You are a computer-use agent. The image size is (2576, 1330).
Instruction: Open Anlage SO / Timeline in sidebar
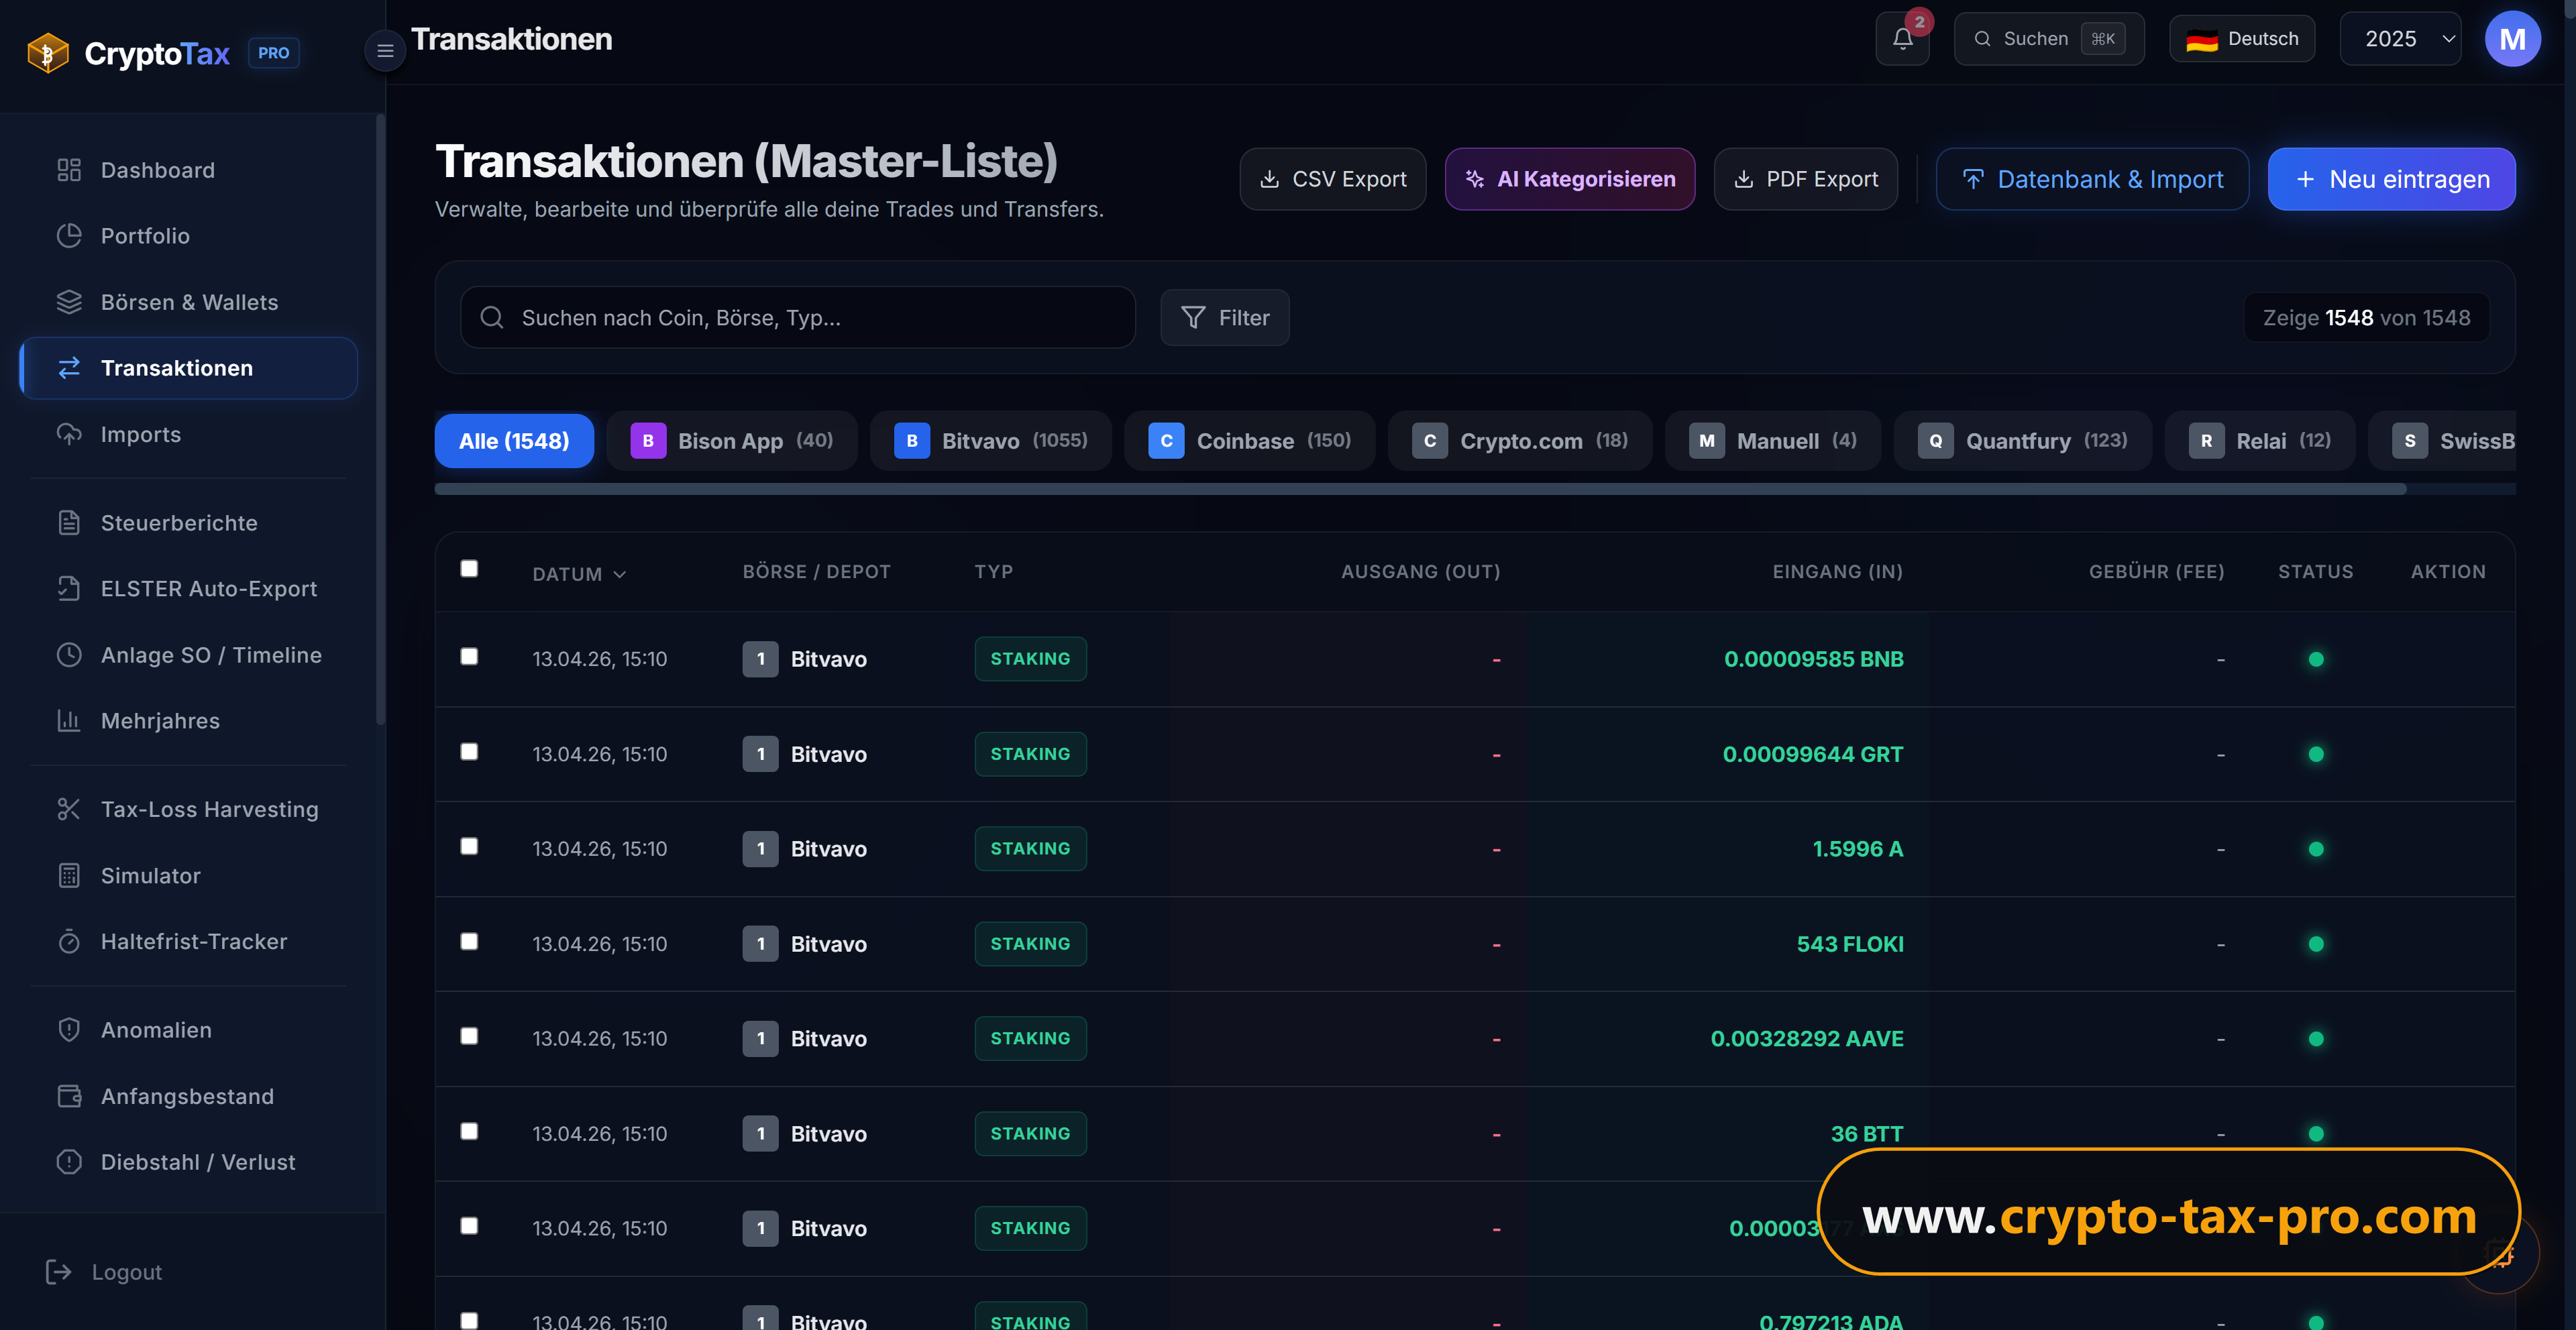click(x=188, y=655)
